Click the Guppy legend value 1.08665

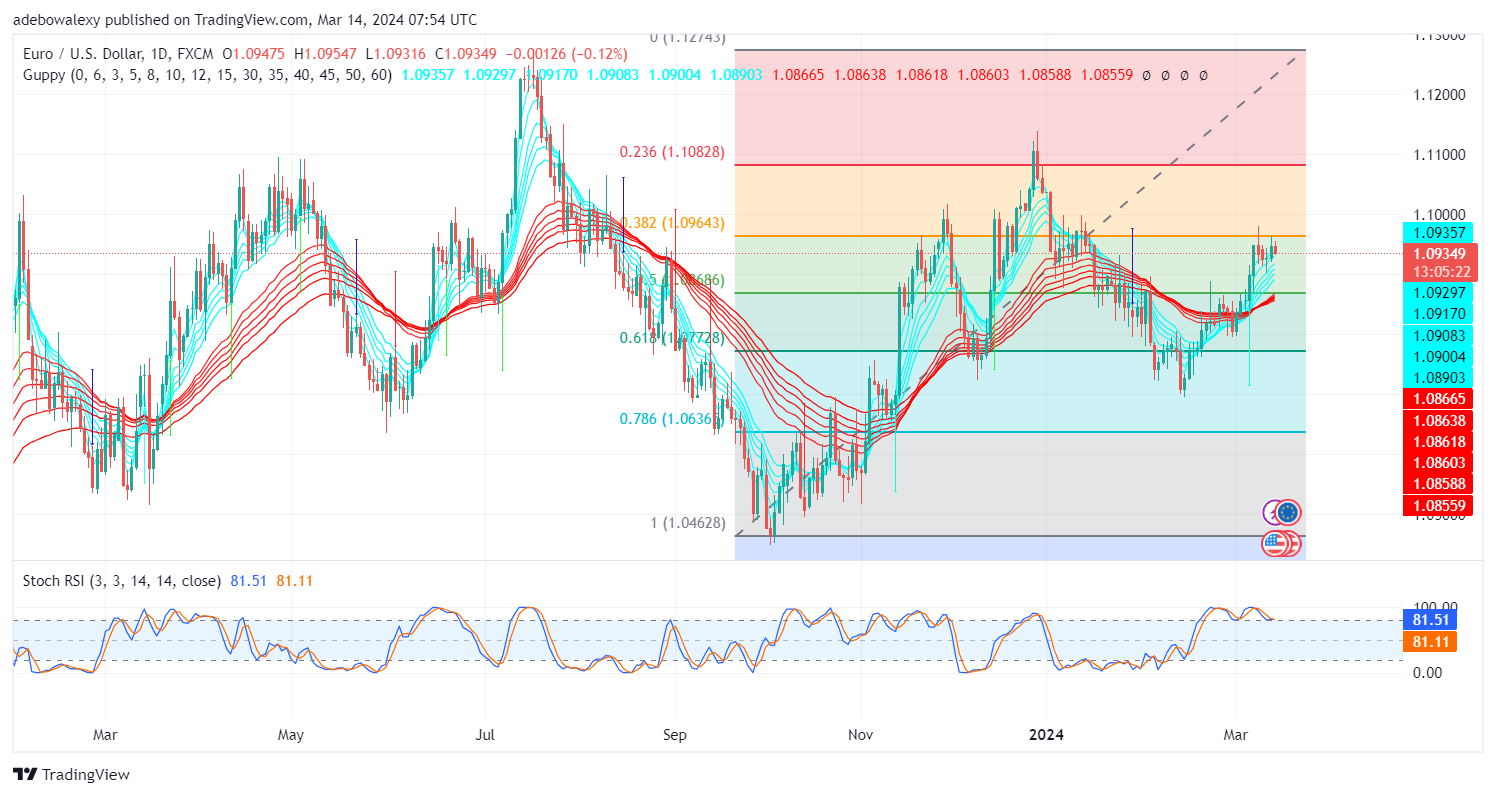coord(799,75)
